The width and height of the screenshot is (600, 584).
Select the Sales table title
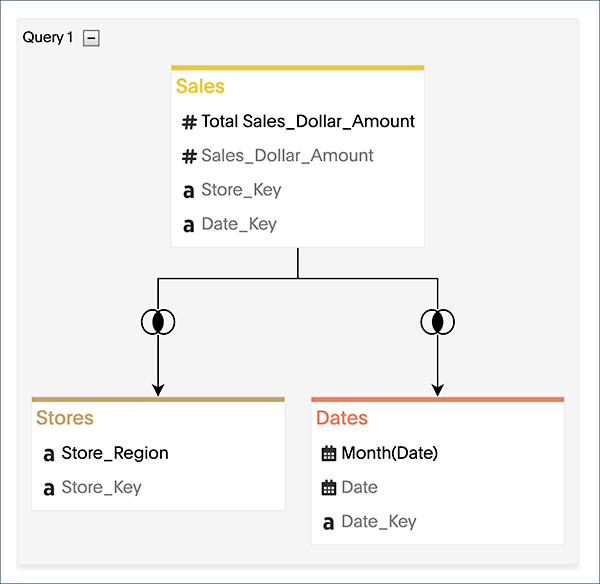coord(200,87)
